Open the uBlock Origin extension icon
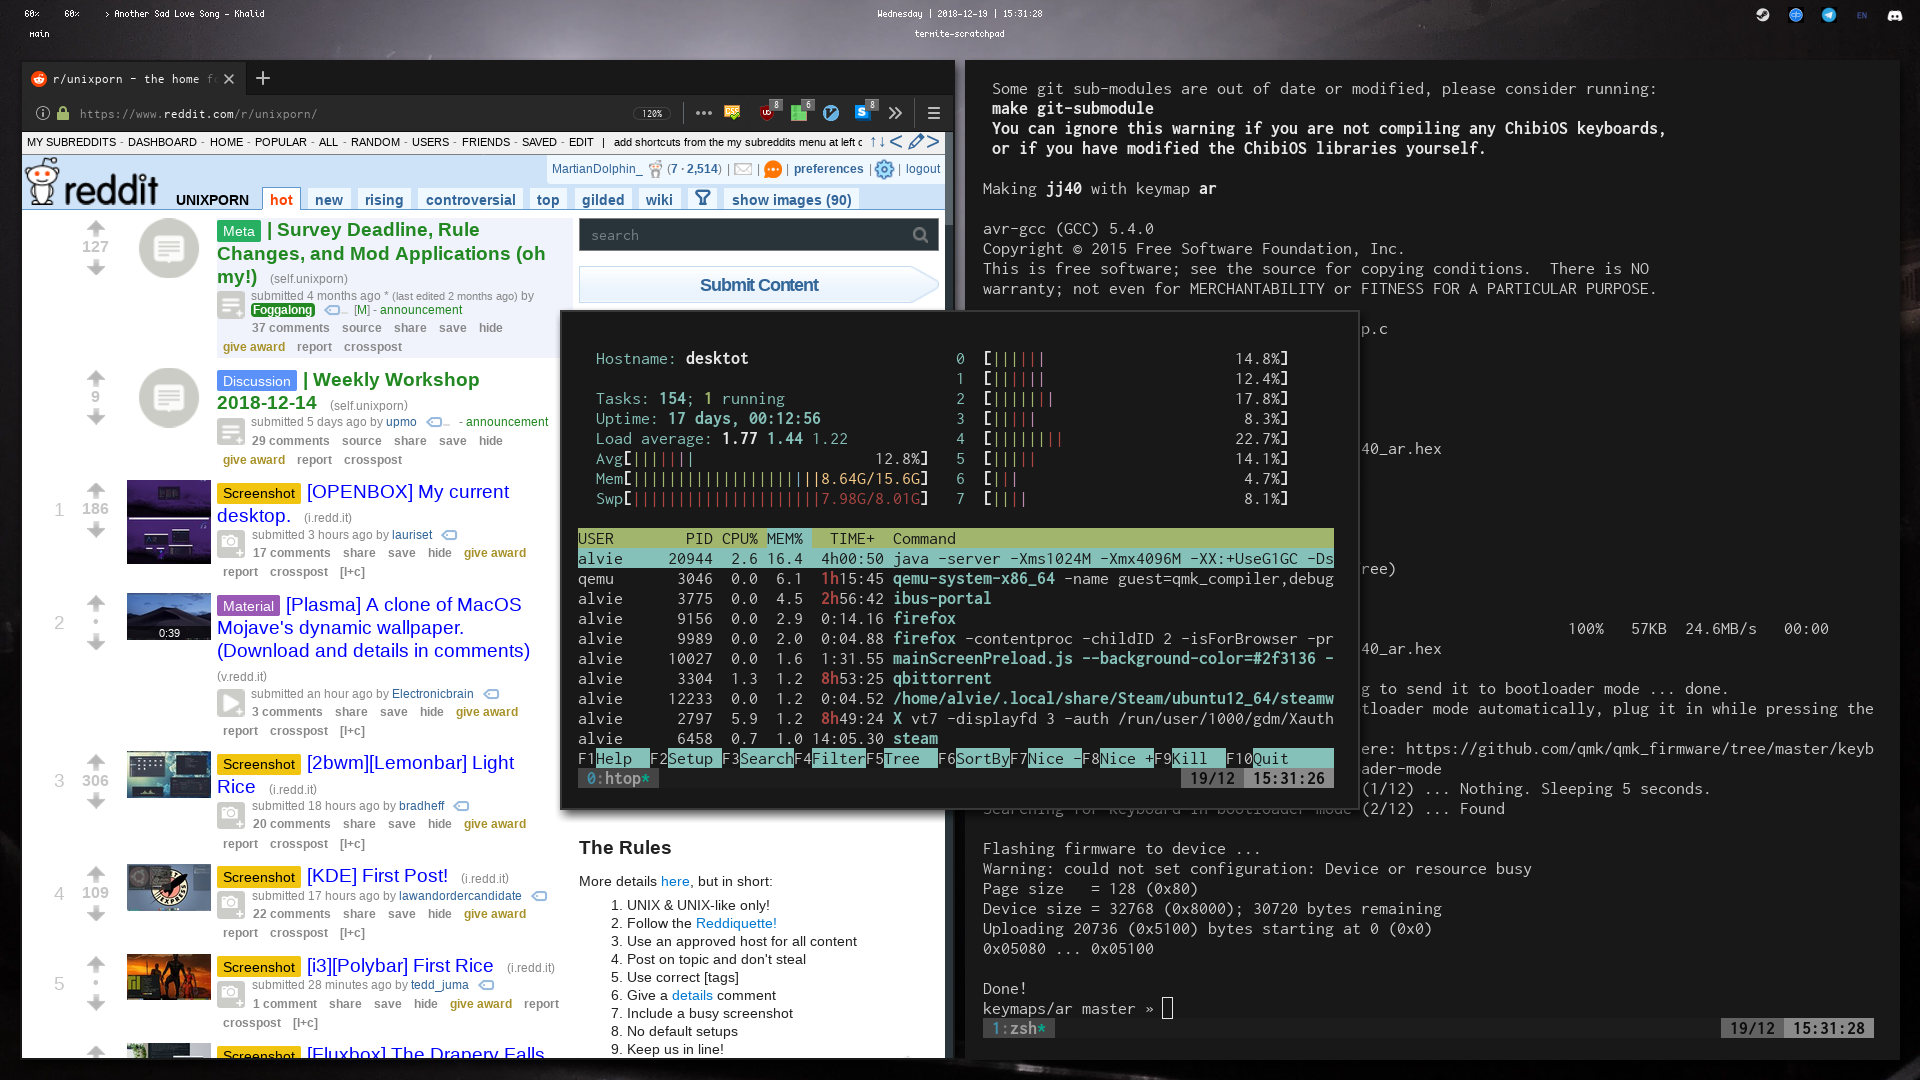Screen dimensions: 1920x1080 (x=768, y=113)
